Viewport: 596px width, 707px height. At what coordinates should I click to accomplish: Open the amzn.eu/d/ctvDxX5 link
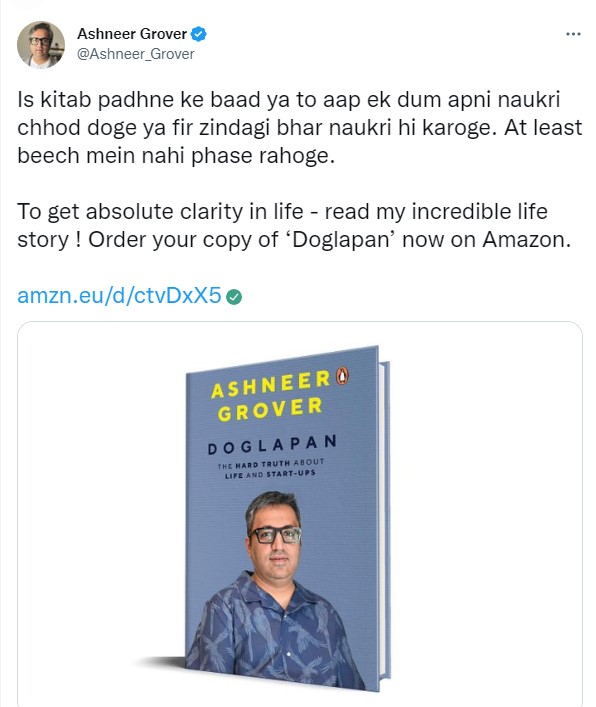[x=119, y=296]
